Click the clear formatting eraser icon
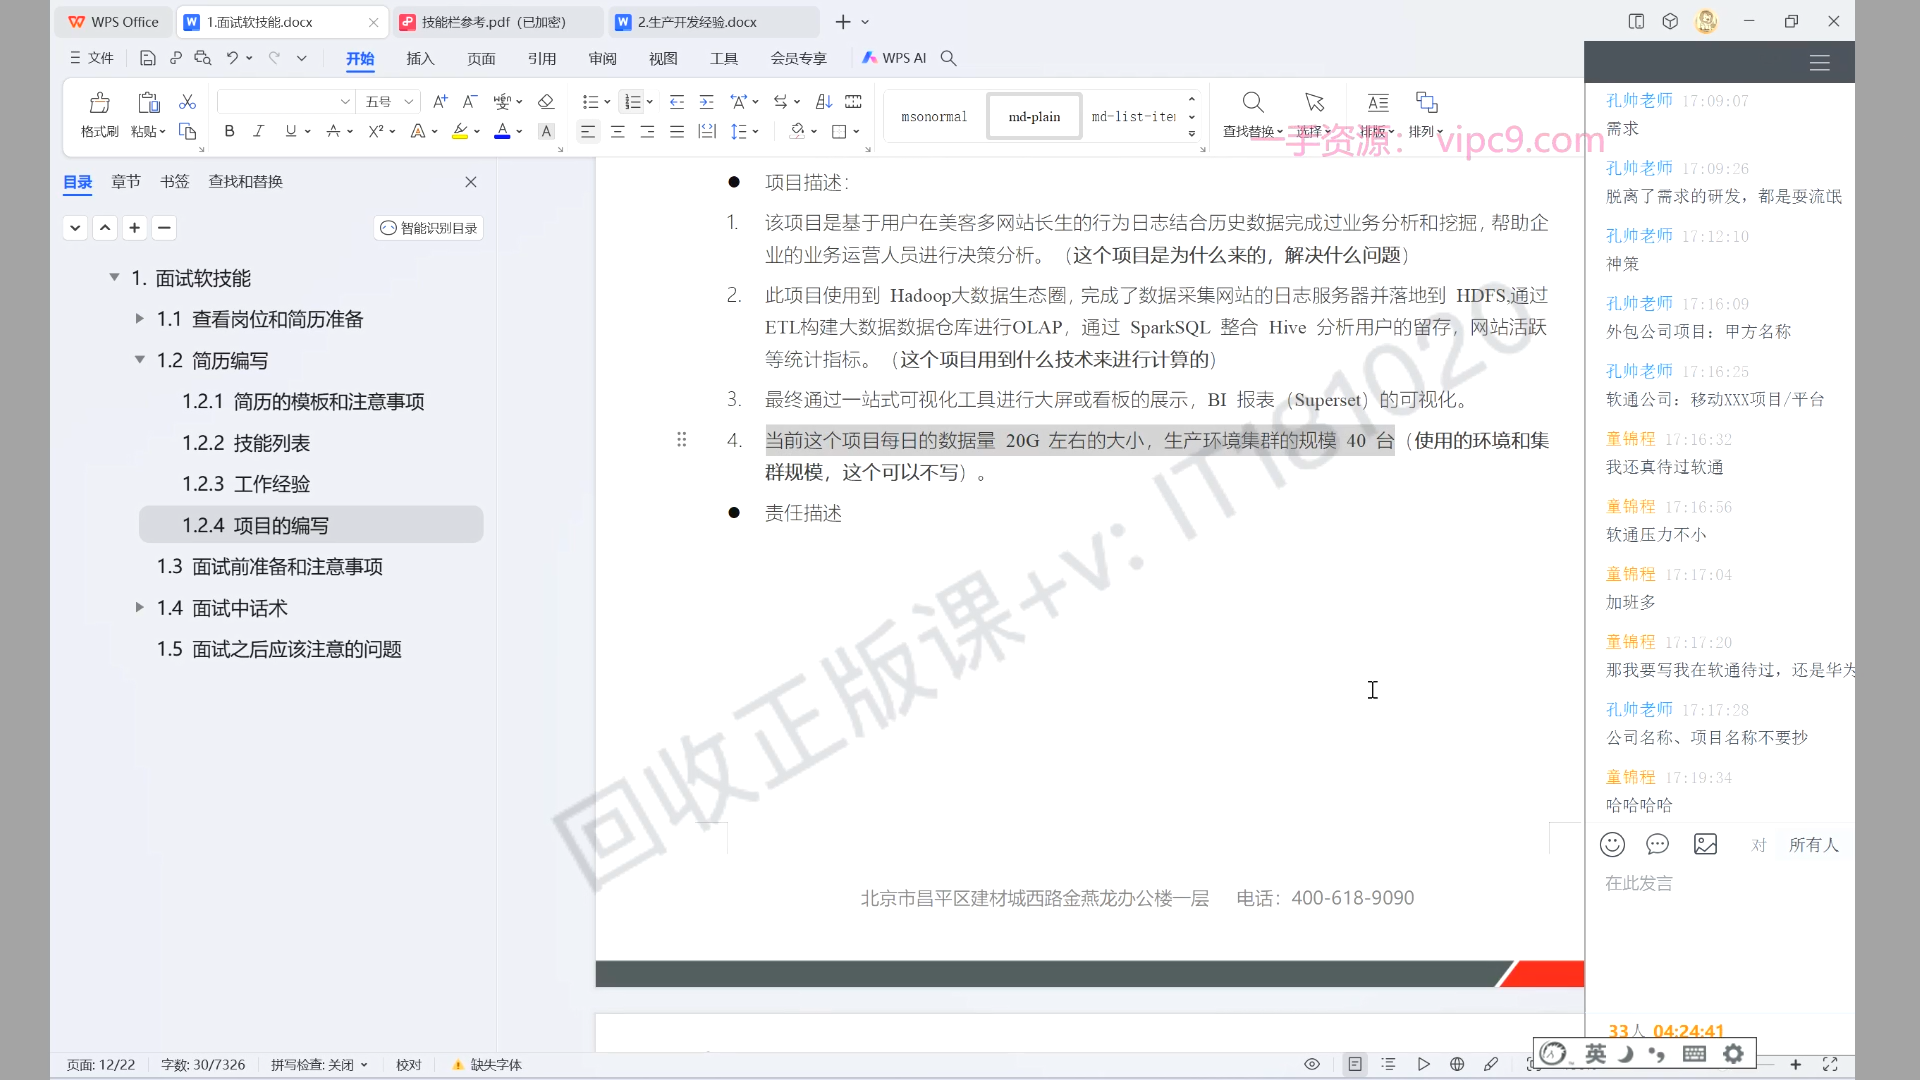Screen dimensions: 1920x1080 coord(546,102)
